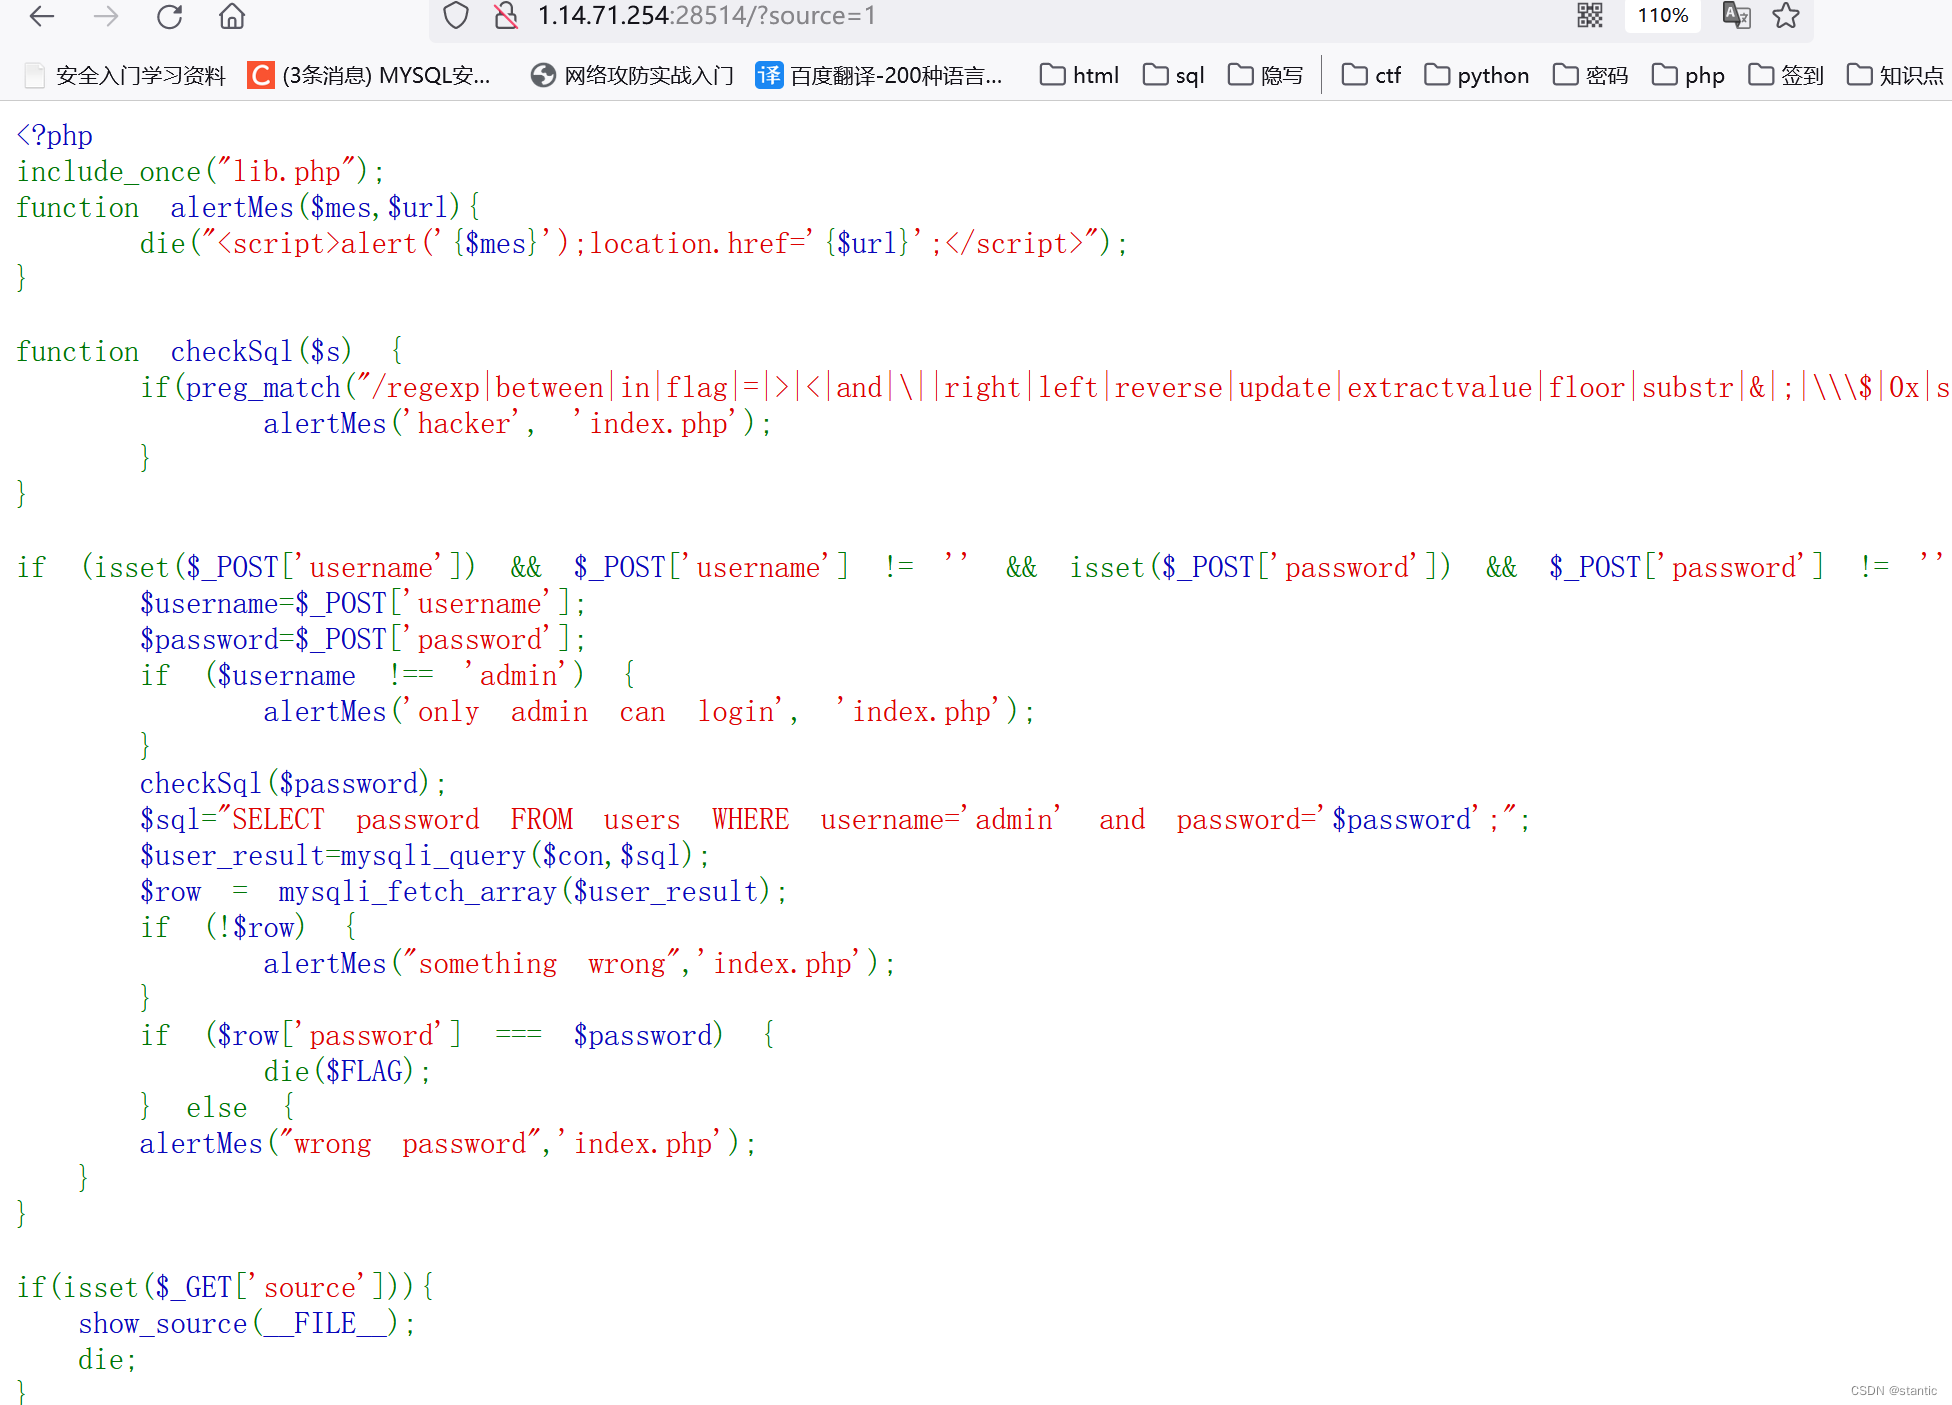Open the python bookmarks folder
The width and height of the screenshot is (1952, 1405).
point(1476,75)
